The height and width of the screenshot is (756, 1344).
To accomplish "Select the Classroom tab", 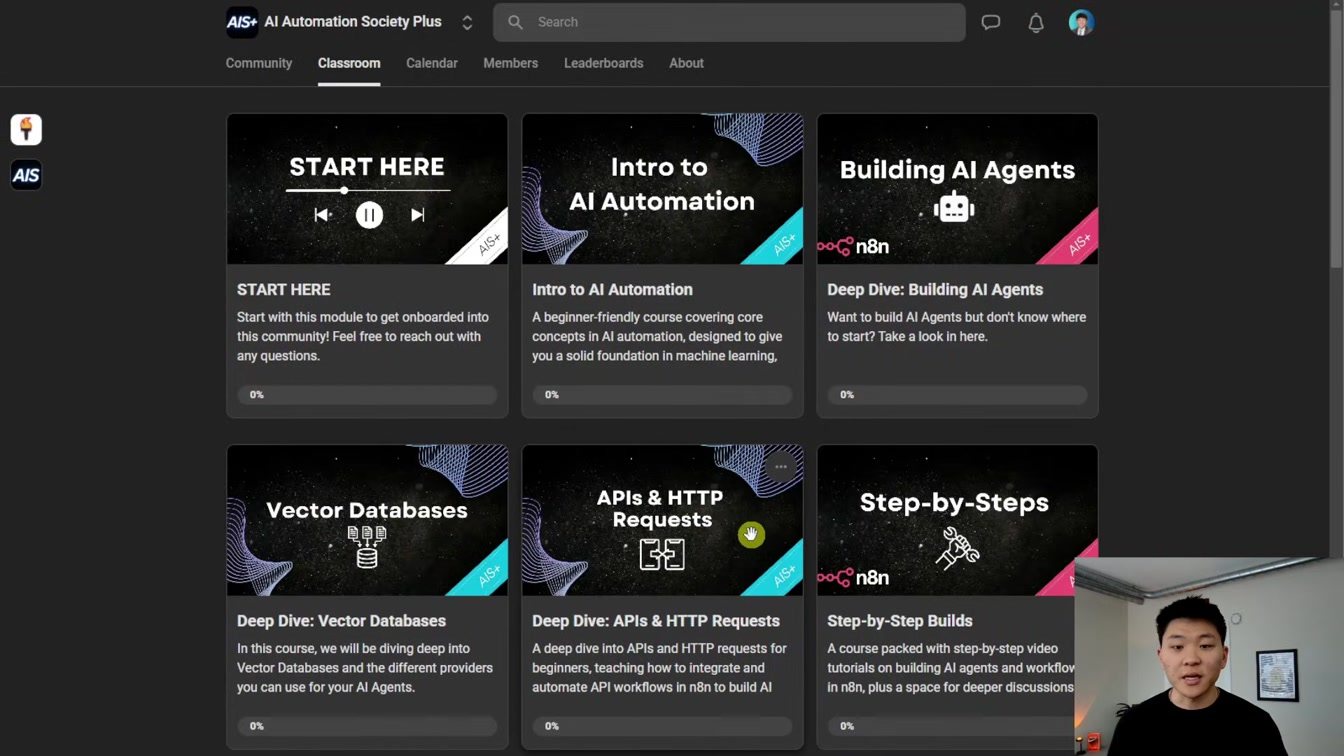I will pos(349,63).
